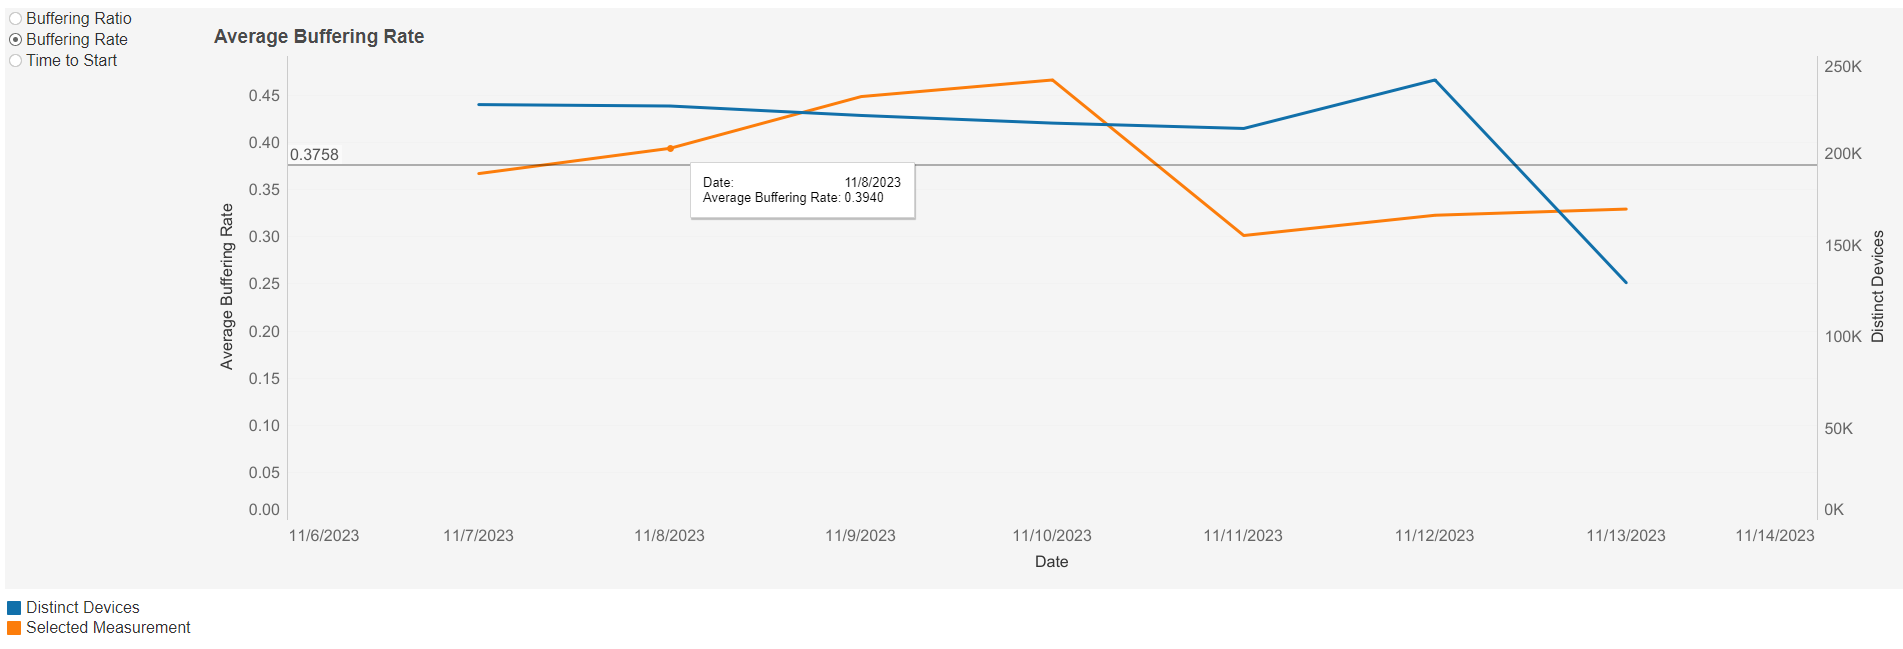Screen dimensions: 1903x649
Task: Click the blue line start point at 11/7/2023
Action: point(479,104)
